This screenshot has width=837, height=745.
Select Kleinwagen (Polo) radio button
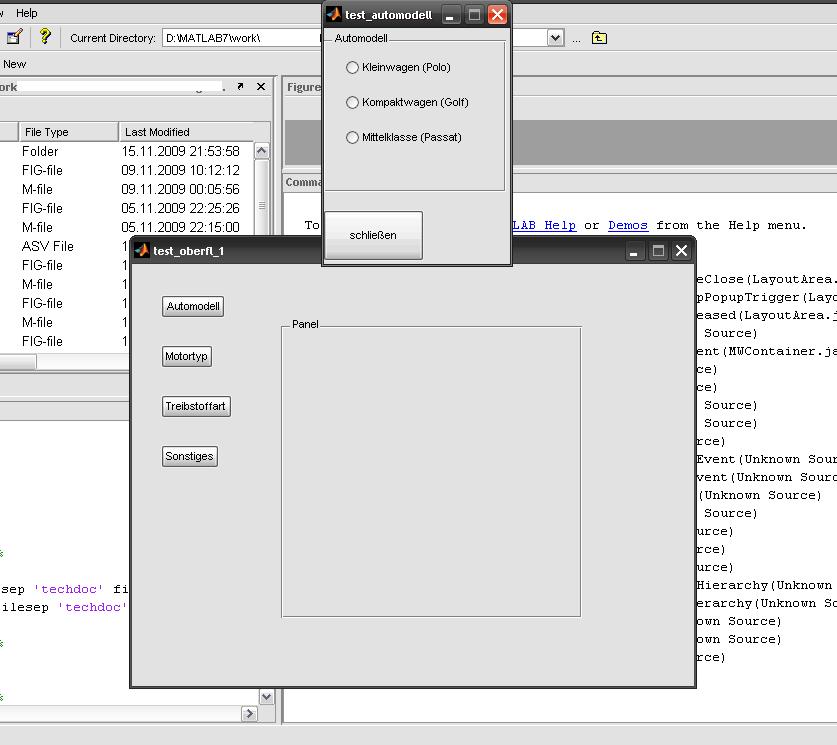(352, 67)
